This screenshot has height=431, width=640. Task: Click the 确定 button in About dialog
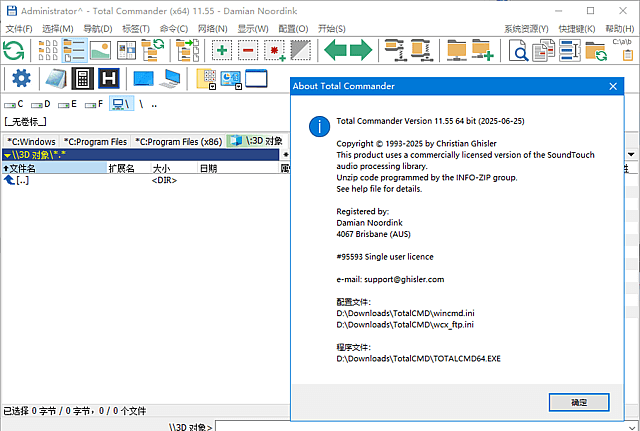pos(579,402)
